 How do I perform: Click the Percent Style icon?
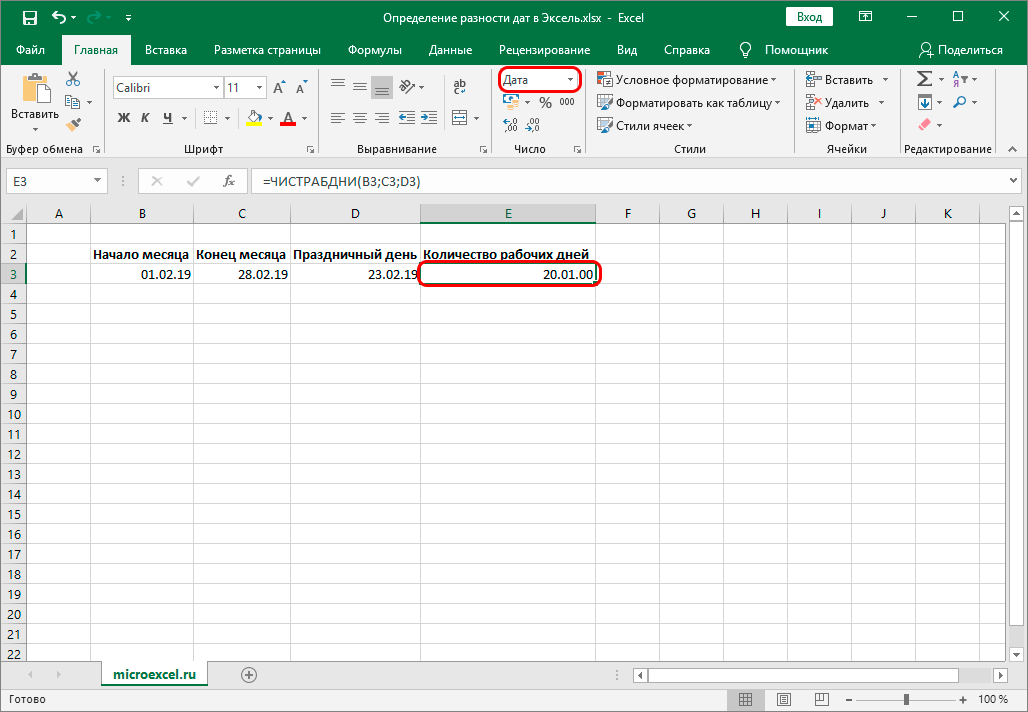point(545,102)
